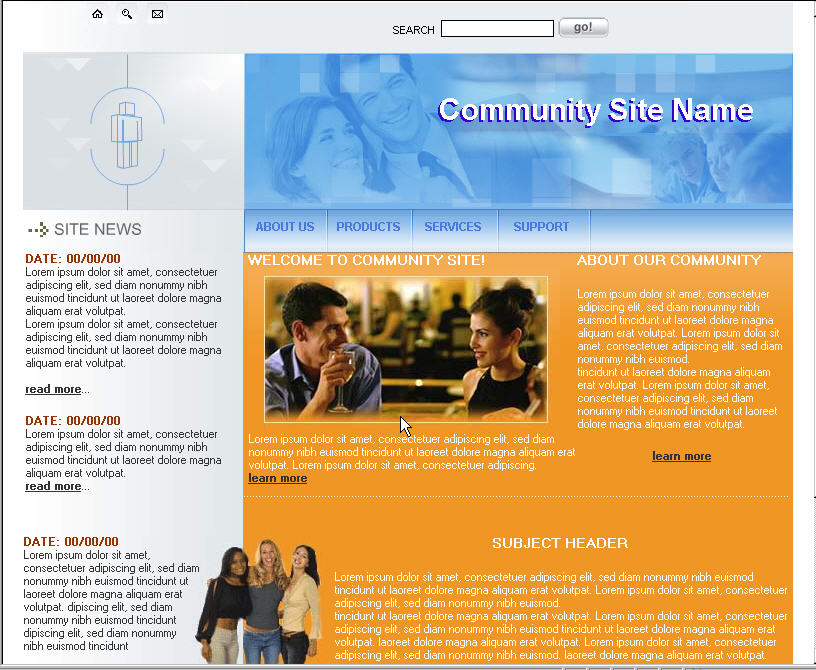Focus the SEARCH text field
This screenshot has width=816, height=670.
pyautogui.click(x=497, y=29)
